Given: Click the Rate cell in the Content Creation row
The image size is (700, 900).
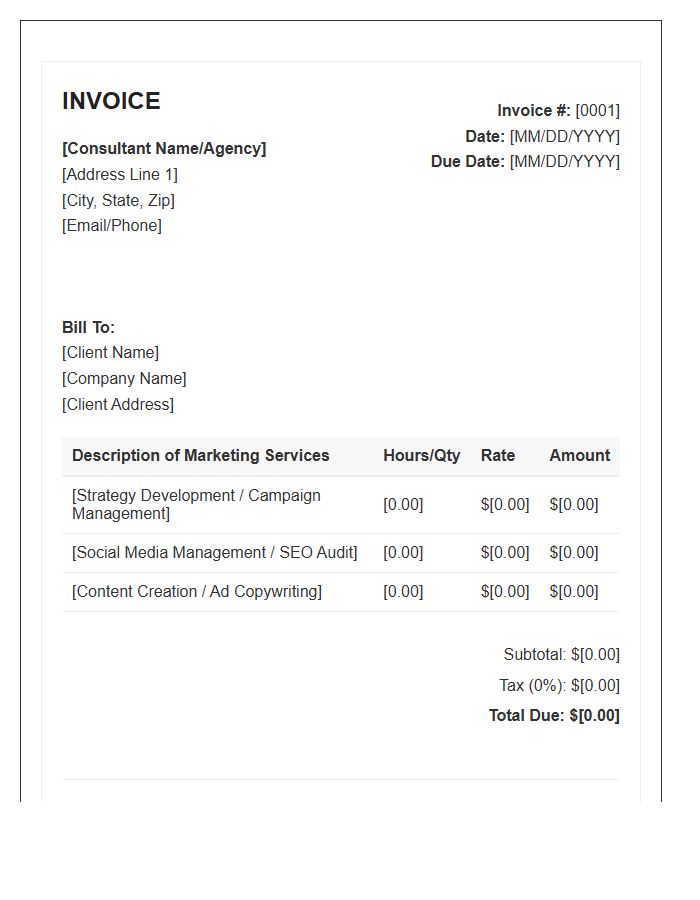Looking at the screenshot, I should 505,592.
